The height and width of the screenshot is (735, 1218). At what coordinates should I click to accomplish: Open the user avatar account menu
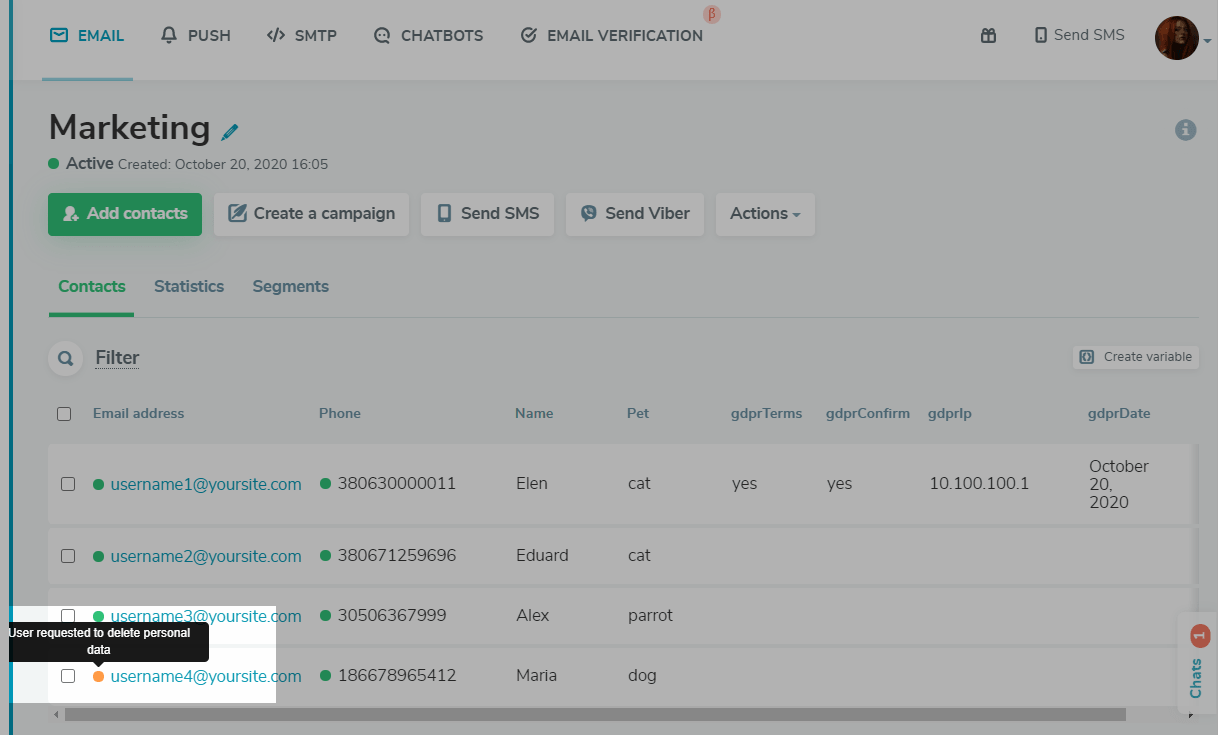click(1177, 38)
